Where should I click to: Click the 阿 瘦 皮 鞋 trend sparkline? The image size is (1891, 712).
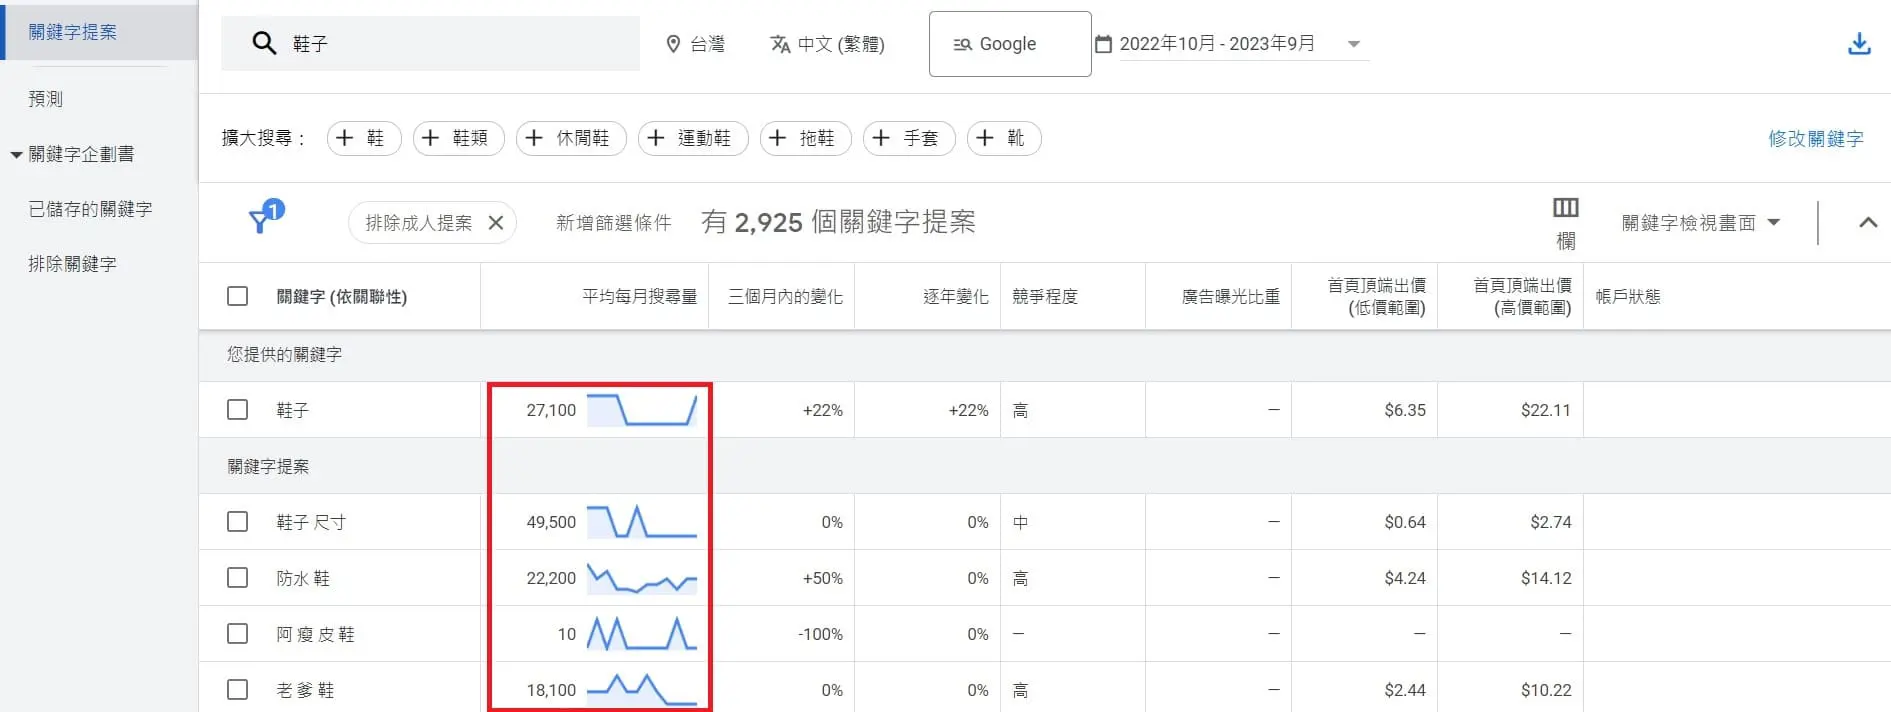pos(642,634)
